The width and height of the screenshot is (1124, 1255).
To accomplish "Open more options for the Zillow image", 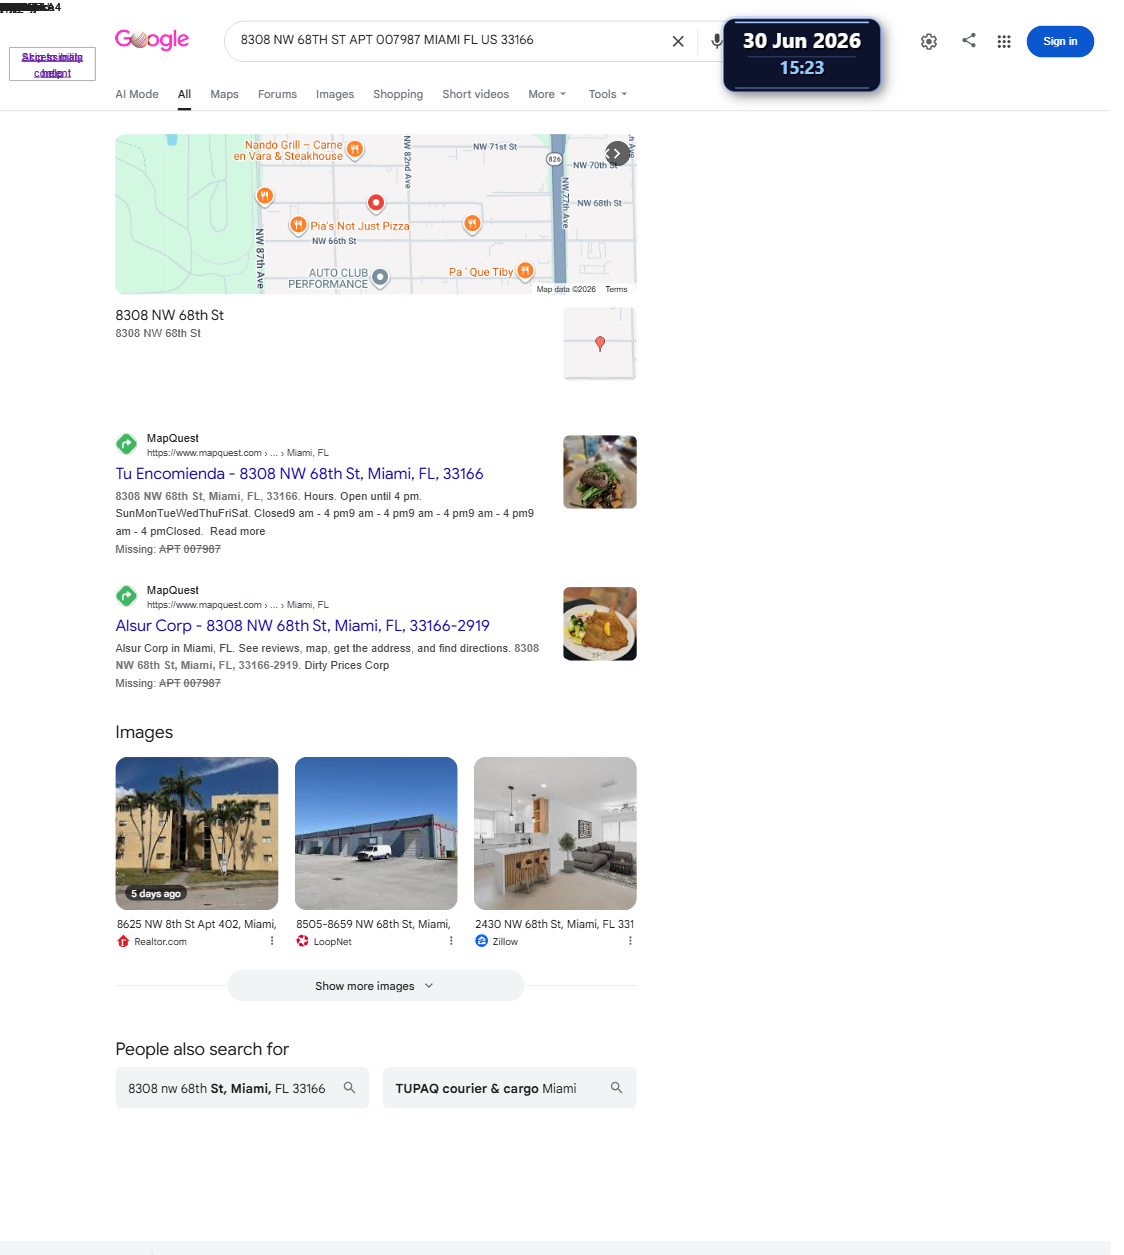I will 630,941.
